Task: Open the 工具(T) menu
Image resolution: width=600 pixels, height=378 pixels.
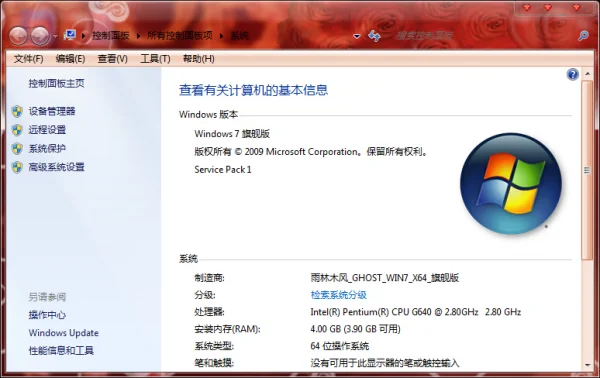Action: pos(155,59)
